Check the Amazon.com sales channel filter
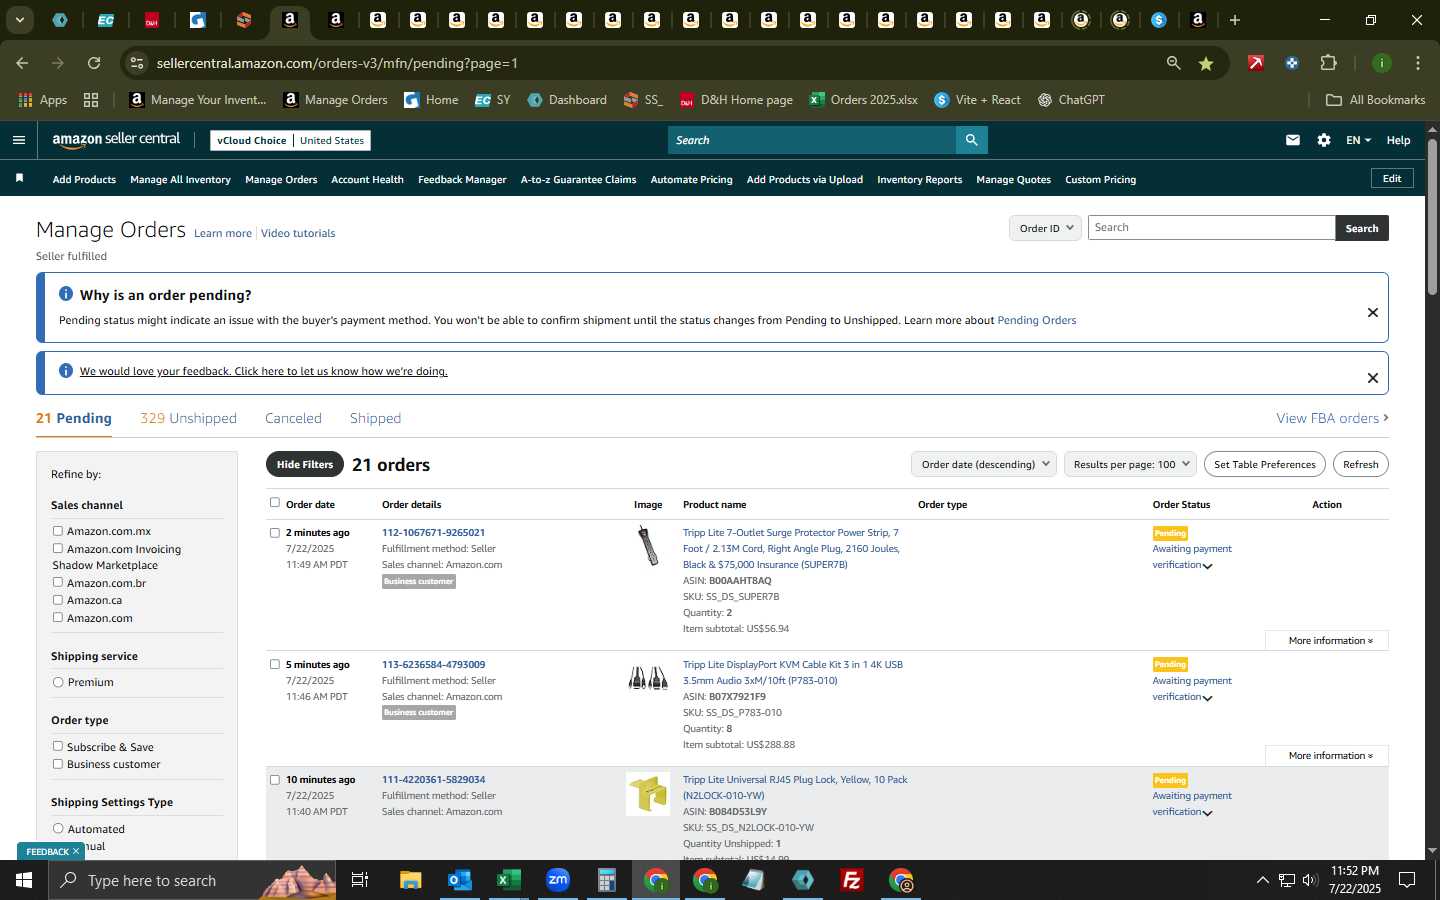Screen dimensions: 1440x900 click(x=58, y=617)
